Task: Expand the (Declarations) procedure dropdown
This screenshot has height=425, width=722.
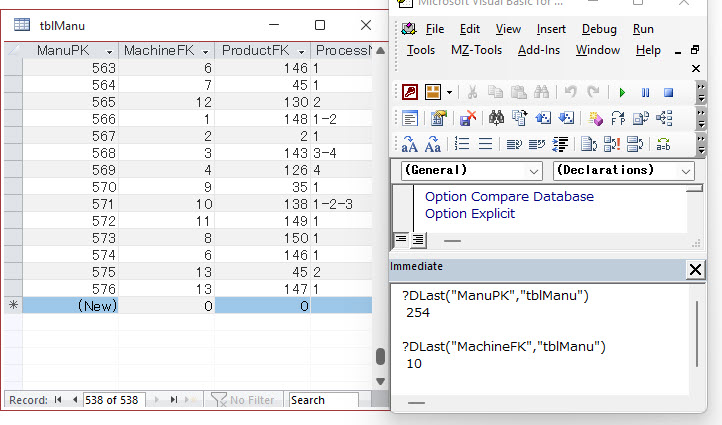Action: click(x=686, y=171)
